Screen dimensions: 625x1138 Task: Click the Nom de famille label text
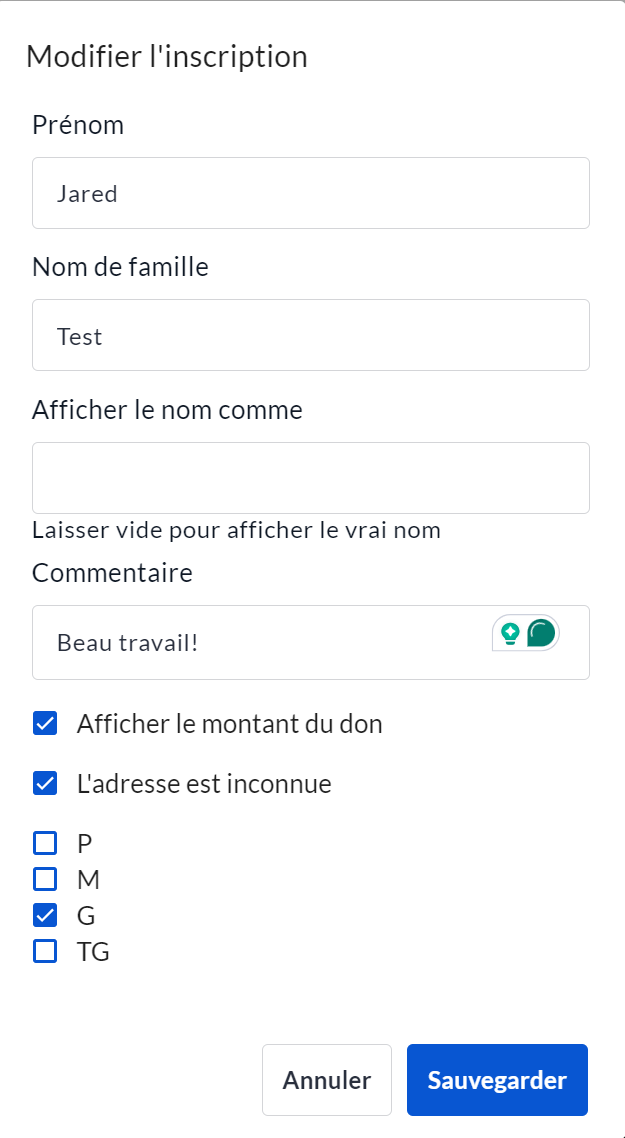(x=120, y=267)
